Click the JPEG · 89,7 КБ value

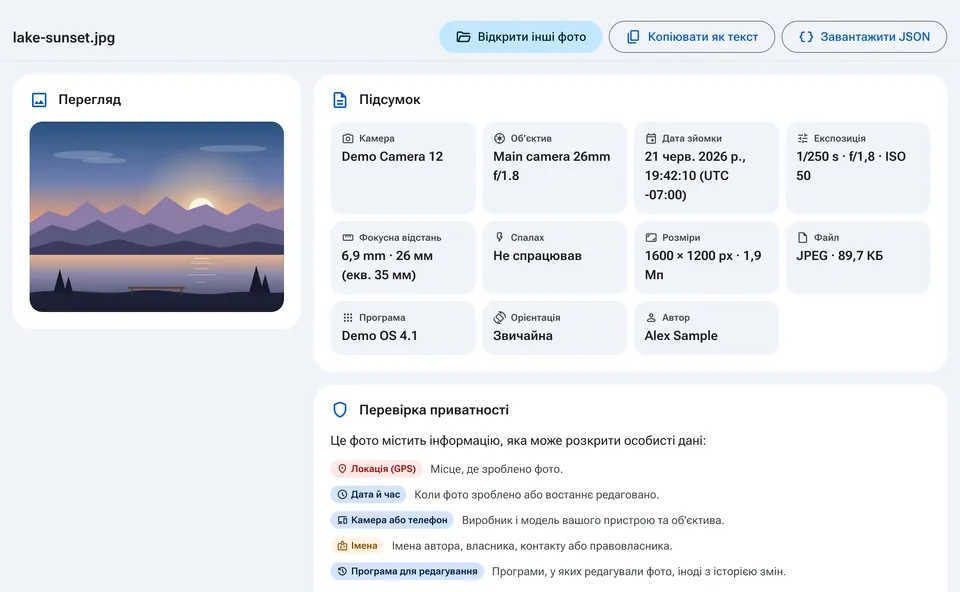(x=839, y=256)
